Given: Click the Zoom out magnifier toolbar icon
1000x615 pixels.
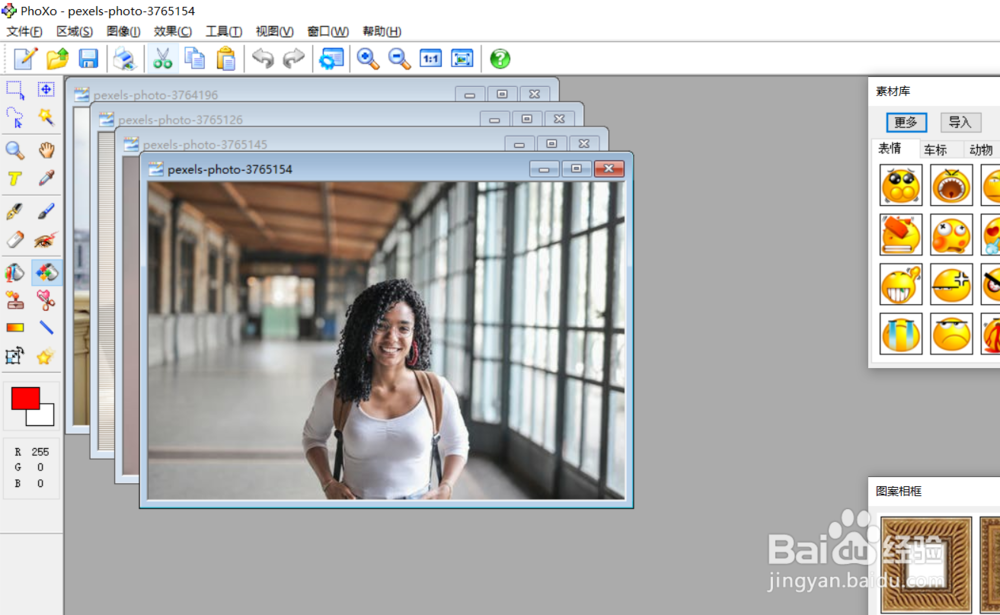Looking at the screenshot, I should 399,59.
